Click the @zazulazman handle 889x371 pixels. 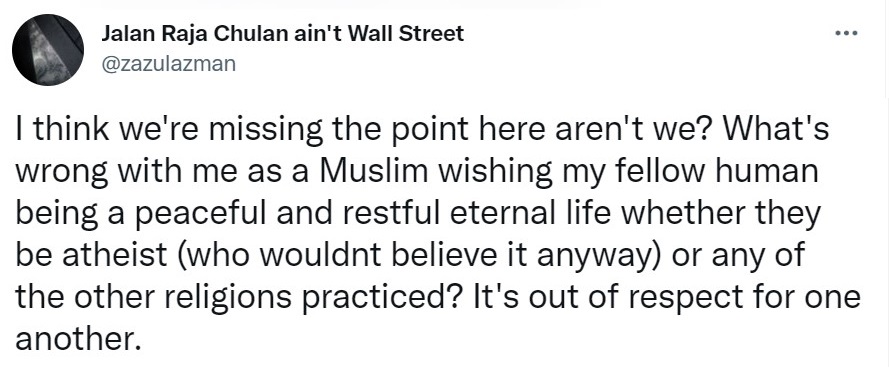168,64
